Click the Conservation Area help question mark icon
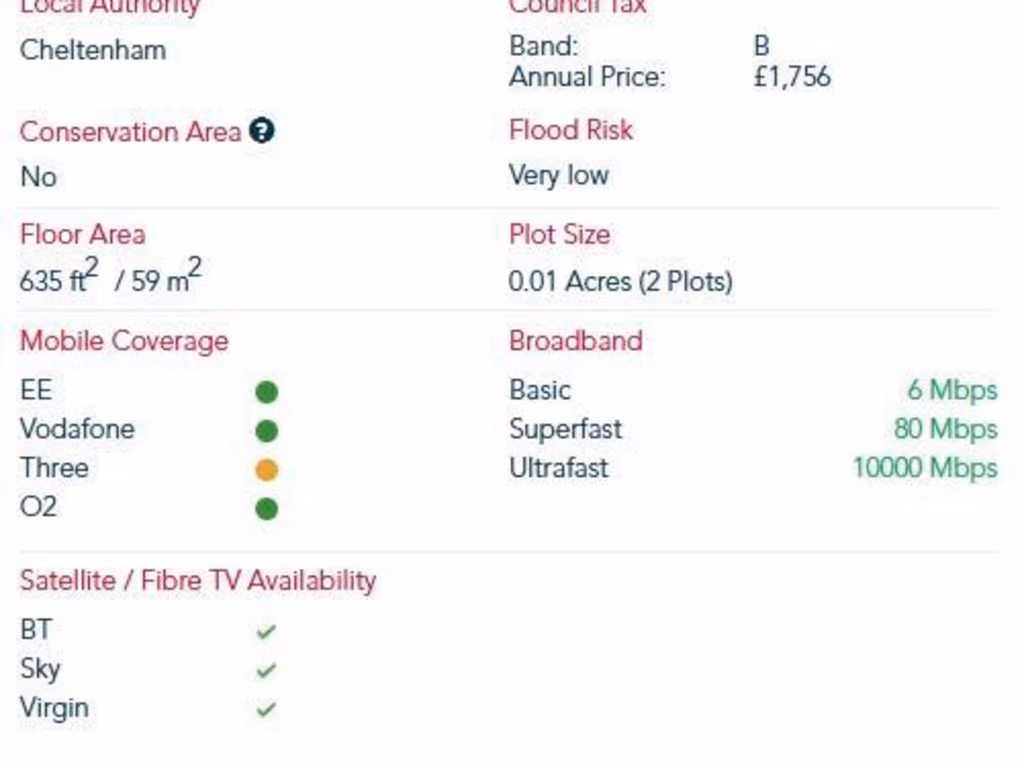This screenshot has height=768, width=1024. (x=262, y=131)
